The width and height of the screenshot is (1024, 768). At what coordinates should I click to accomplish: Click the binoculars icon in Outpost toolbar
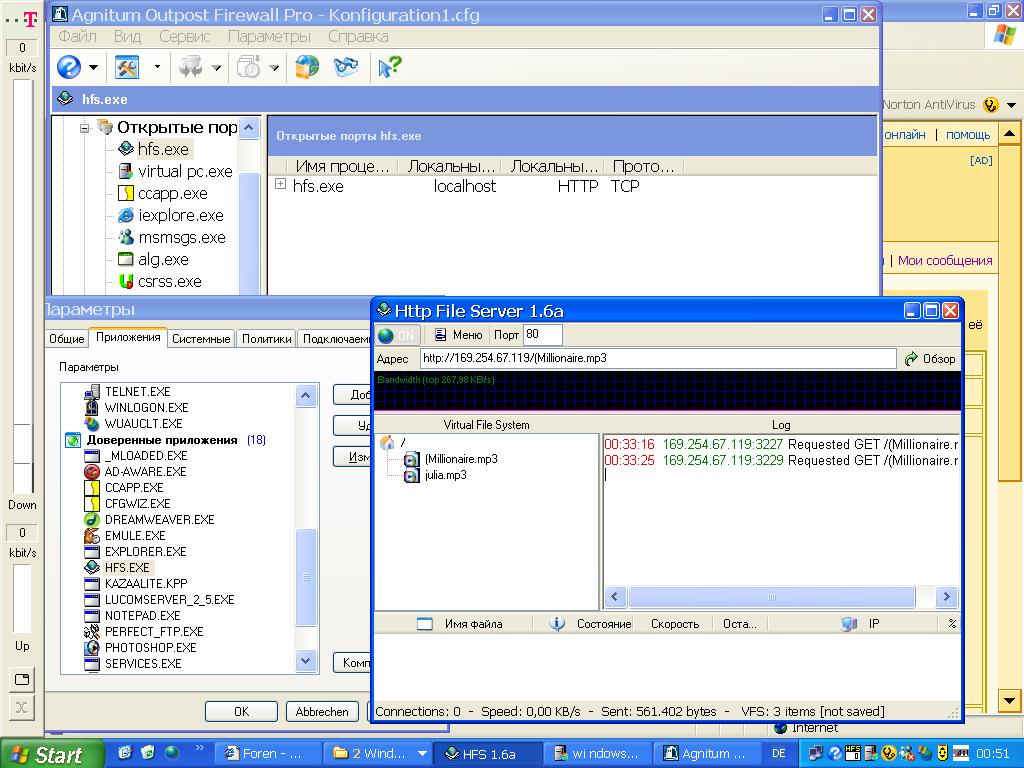coord(345,67)
